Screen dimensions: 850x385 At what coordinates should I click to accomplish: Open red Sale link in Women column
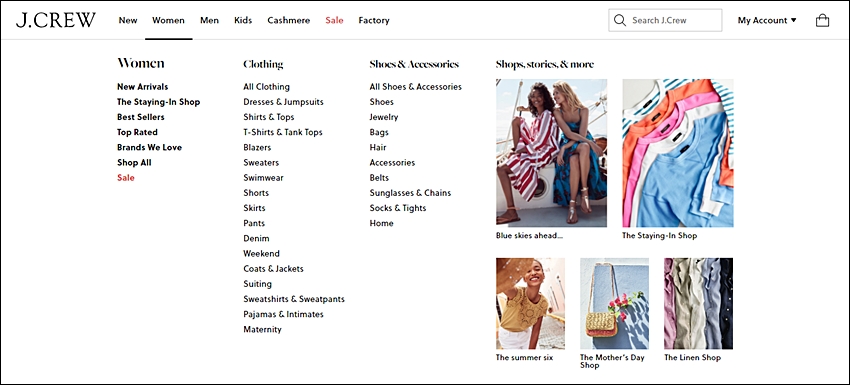click(126, 178)
